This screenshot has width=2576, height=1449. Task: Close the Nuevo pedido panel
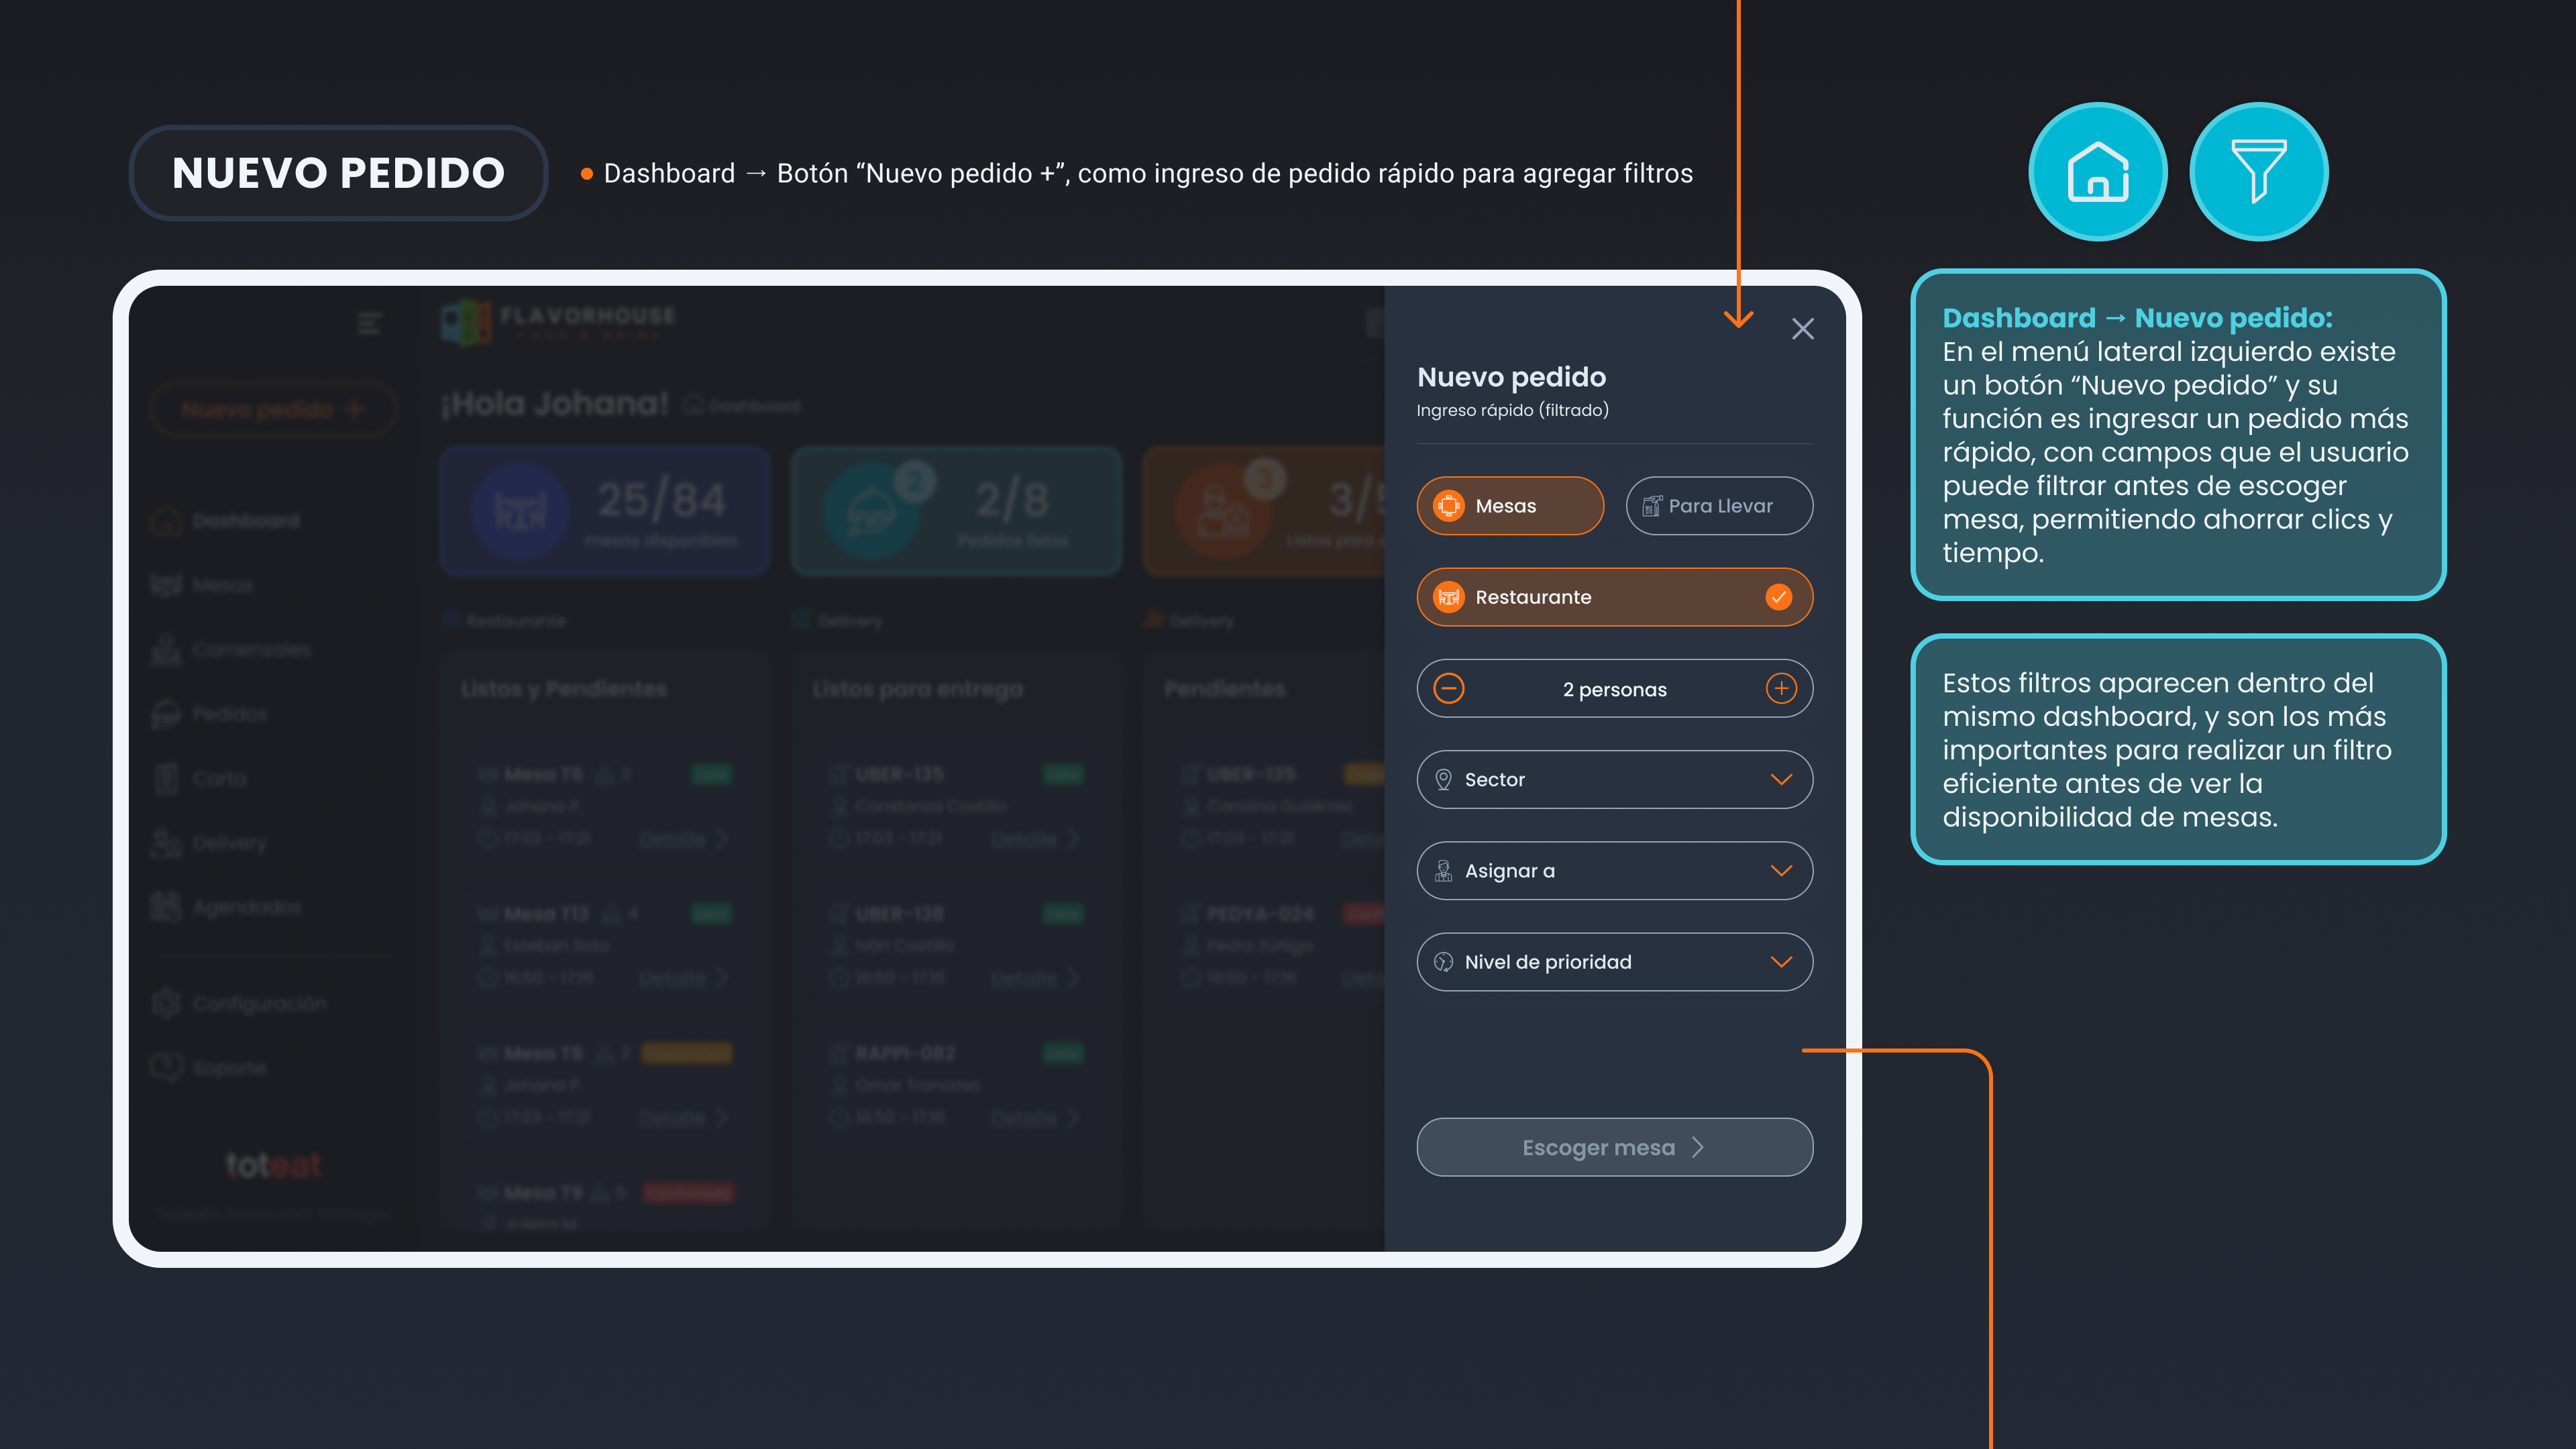[x=1802, y=329]
